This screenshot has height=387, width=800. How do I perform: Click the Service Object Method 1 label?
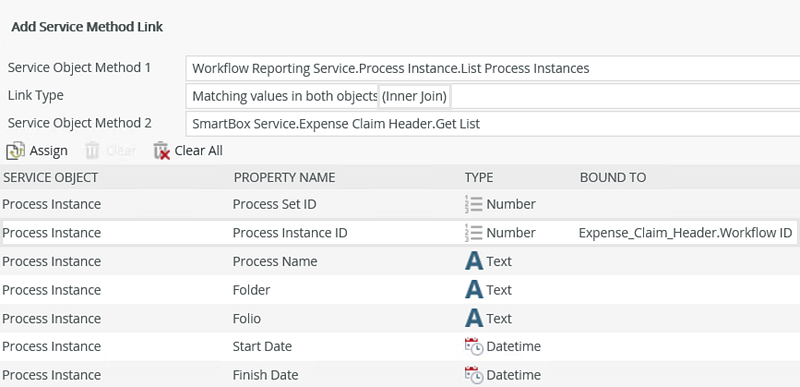click(80, 68)
